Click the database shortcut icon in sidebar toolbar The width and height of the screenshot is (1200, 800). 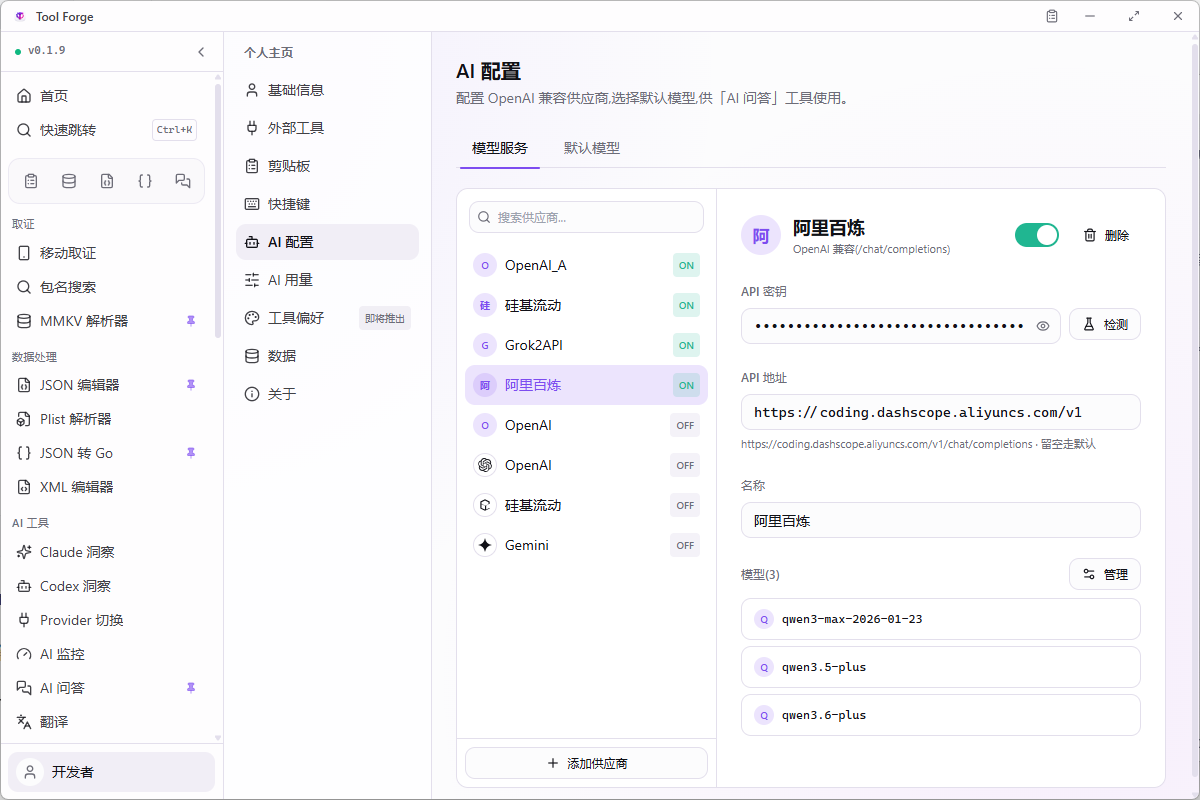pyautogui.click(x=69, y=181)
